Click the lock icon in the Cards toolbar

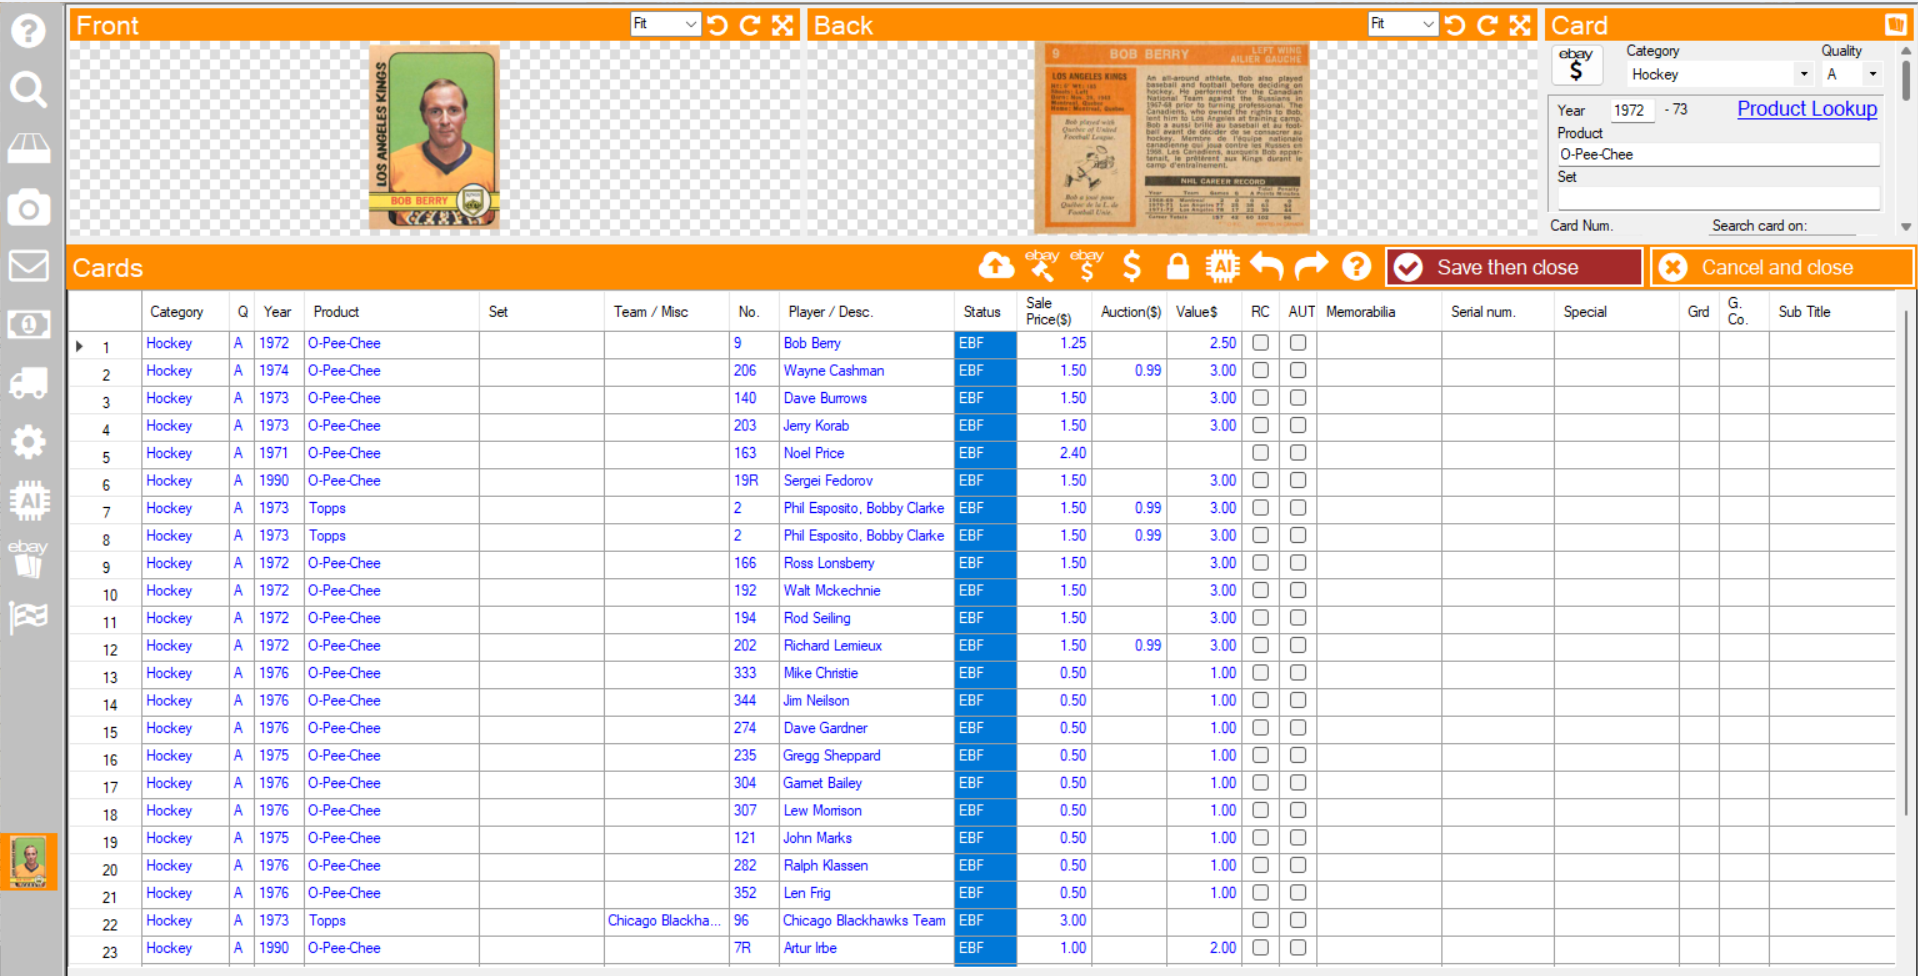tap(1177, 266)
